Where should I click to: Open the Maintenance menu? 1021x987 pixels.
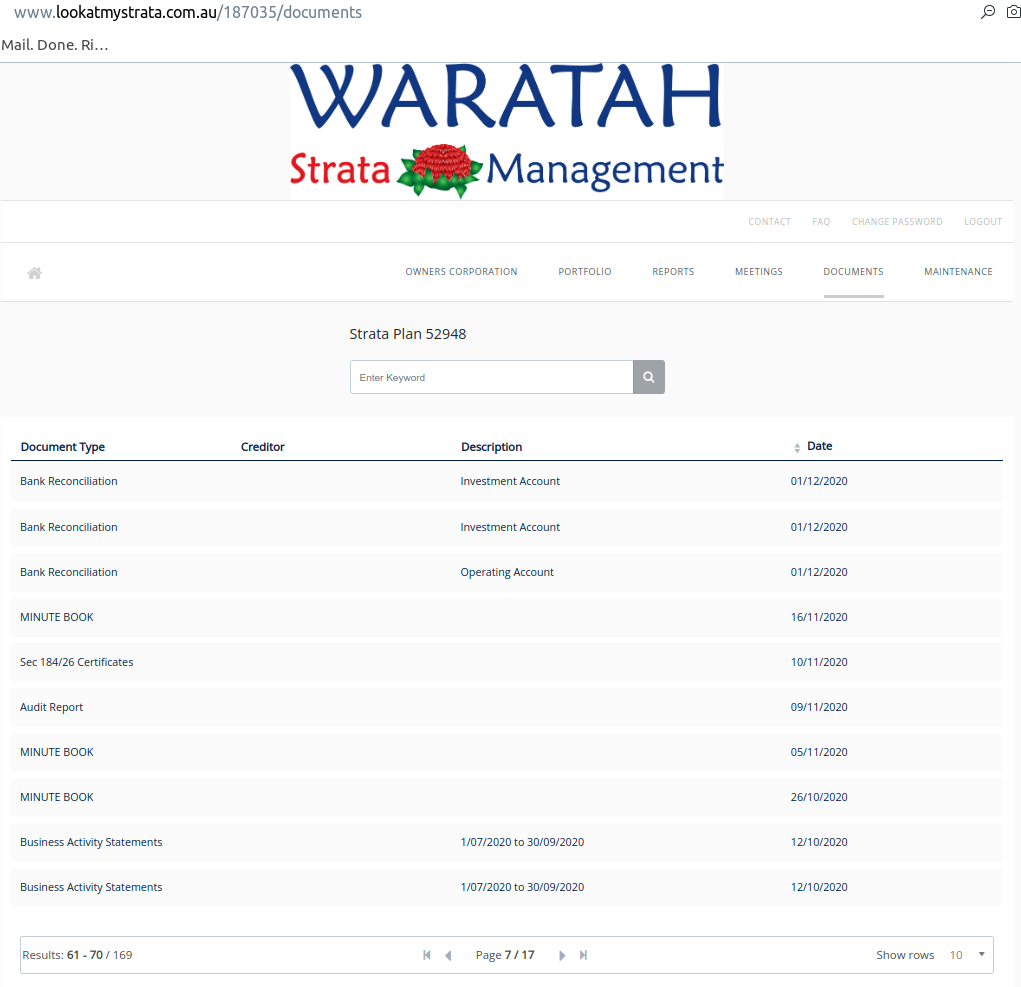point(958,271)
